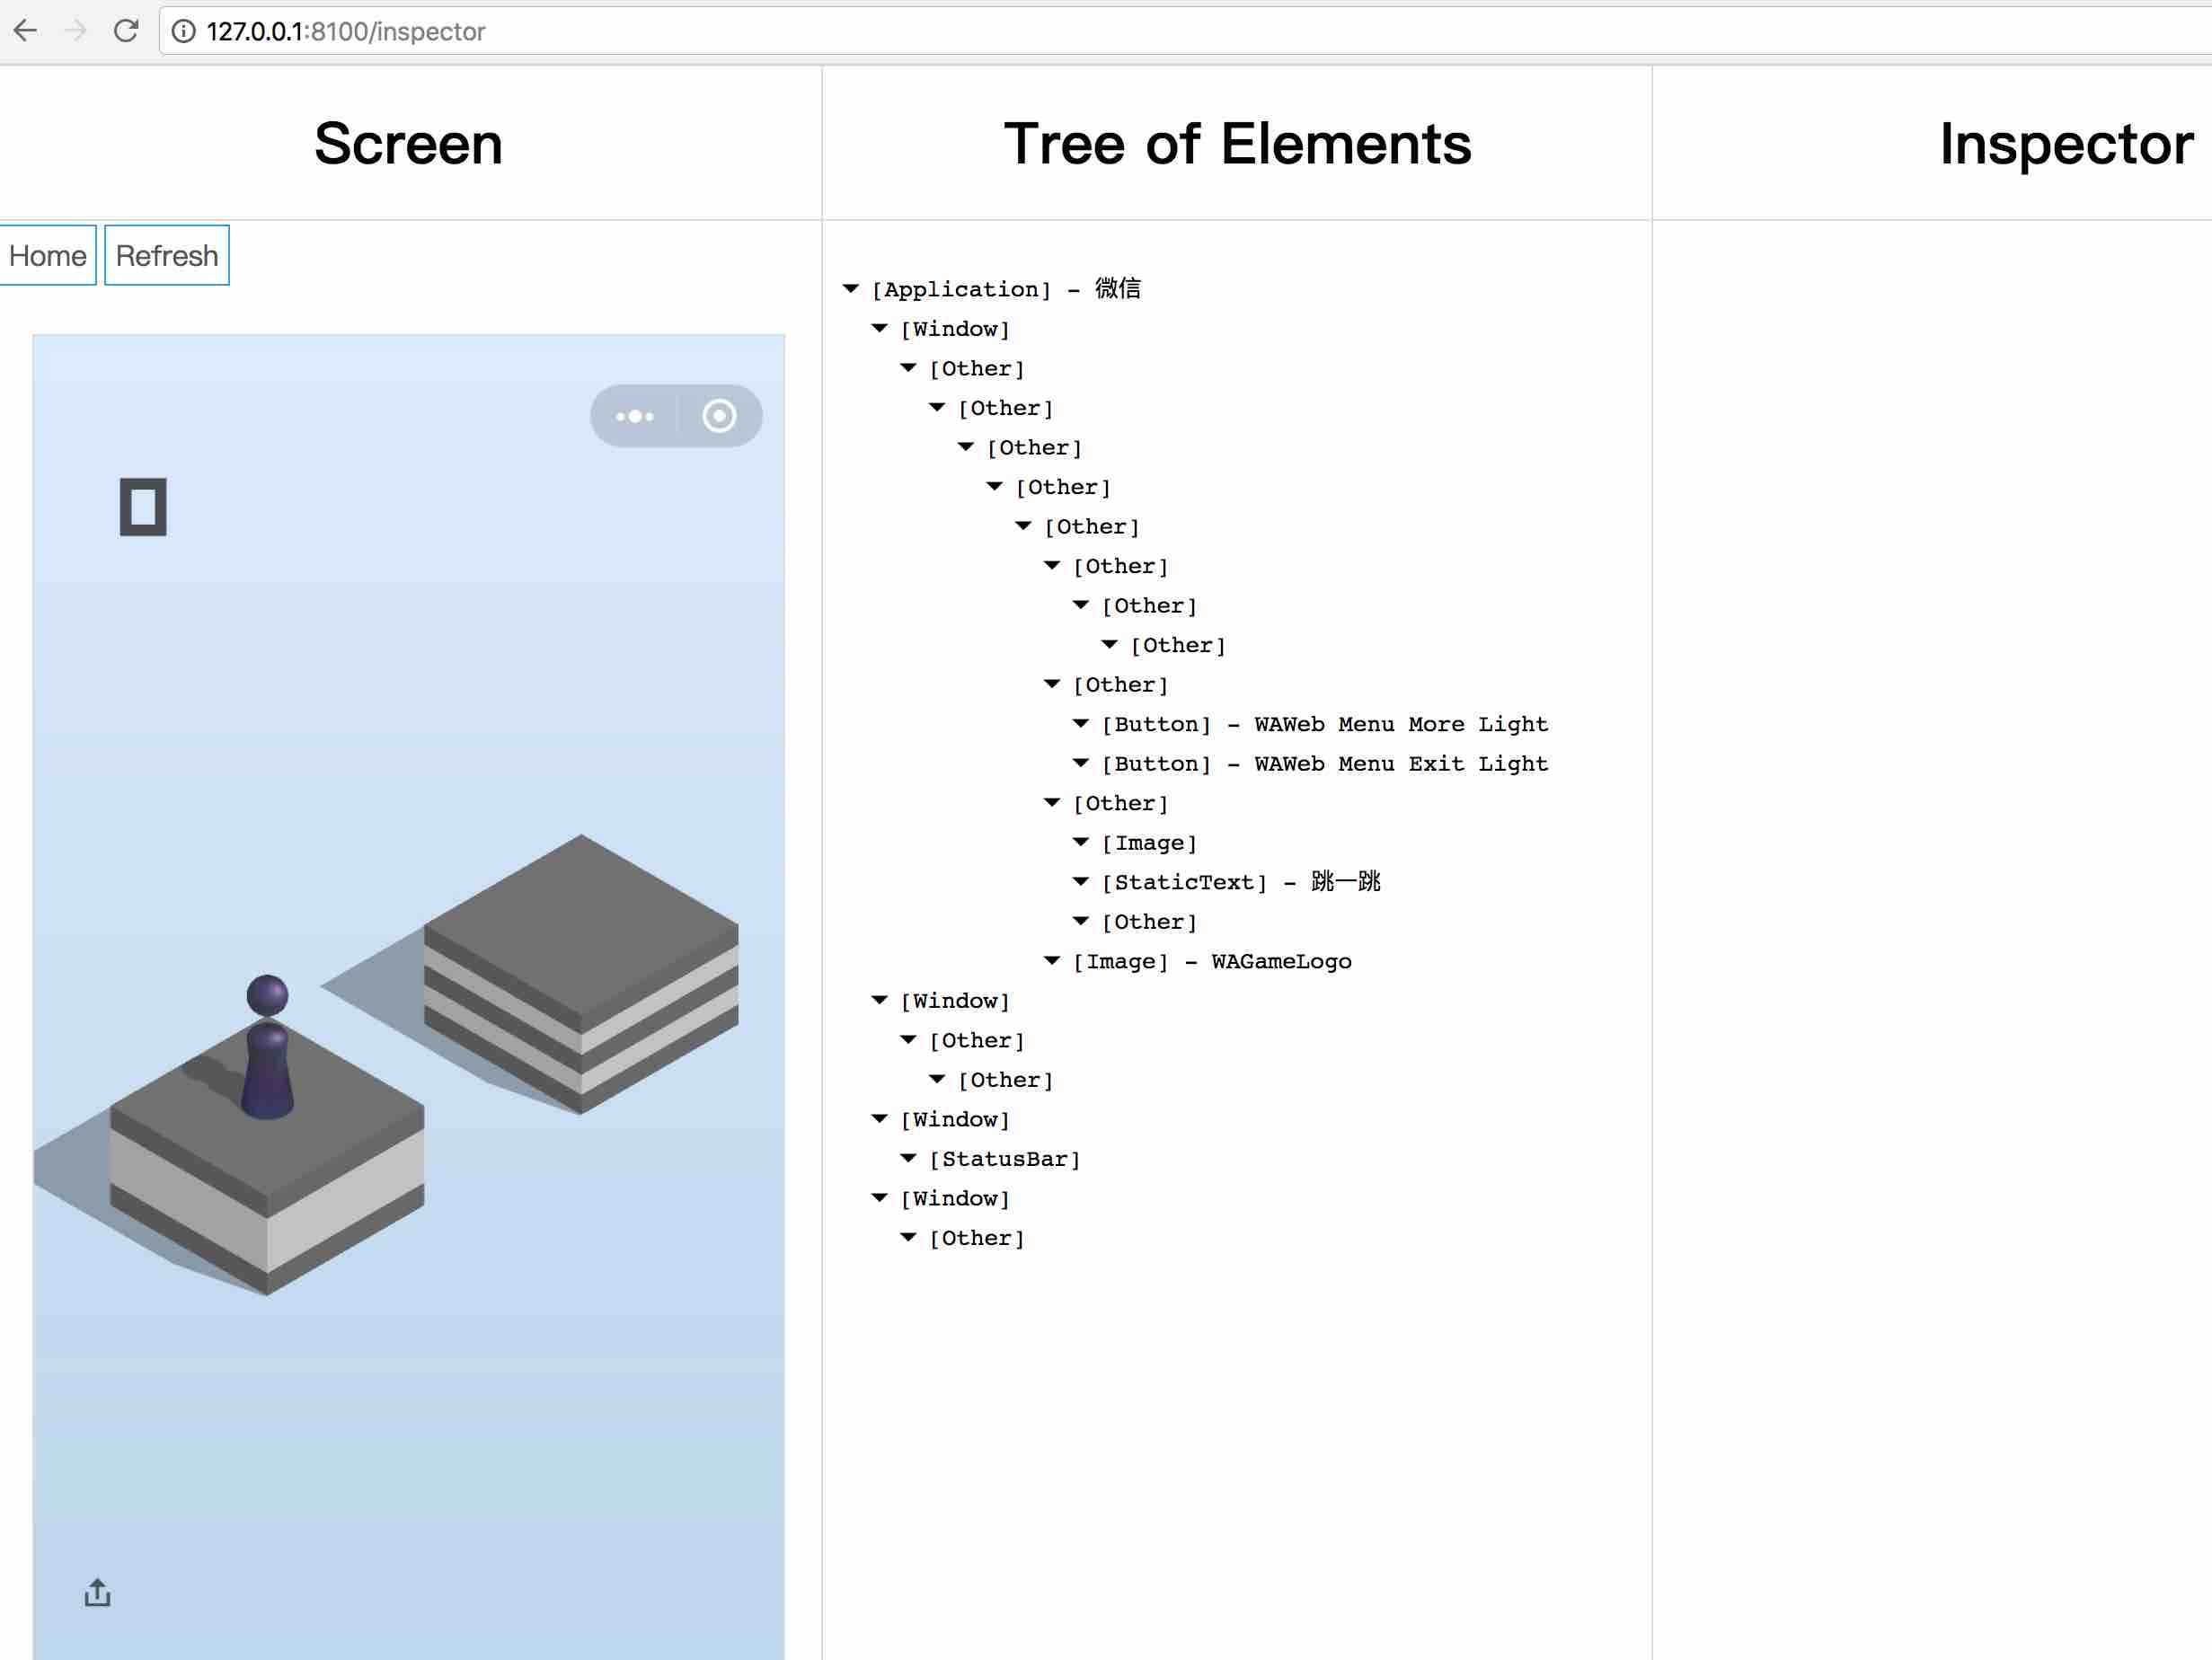Viewport: 2212px width, 1660px height.
Task: Click the Refresh button in toolbar
Action: pos(165,256)
